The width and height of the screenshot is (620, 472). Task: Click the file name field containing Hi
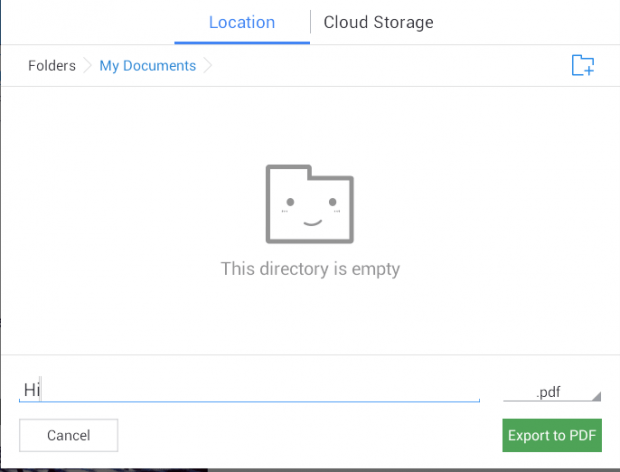[x=249, y=390]
